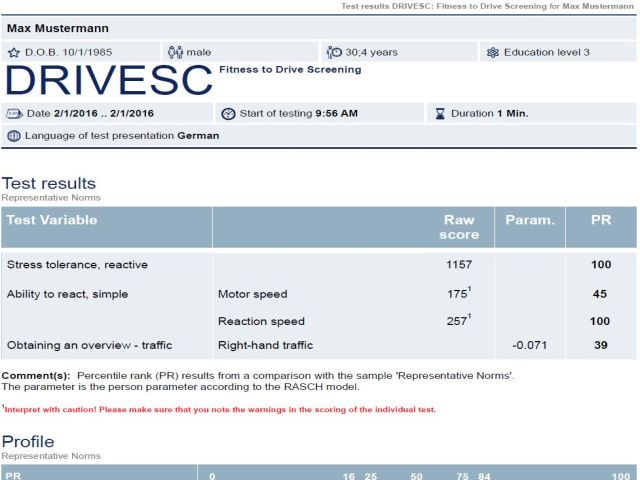Click the Max Mustermann name header
Image resolution: width=640 pixels, height=480 pixels.
58,28
